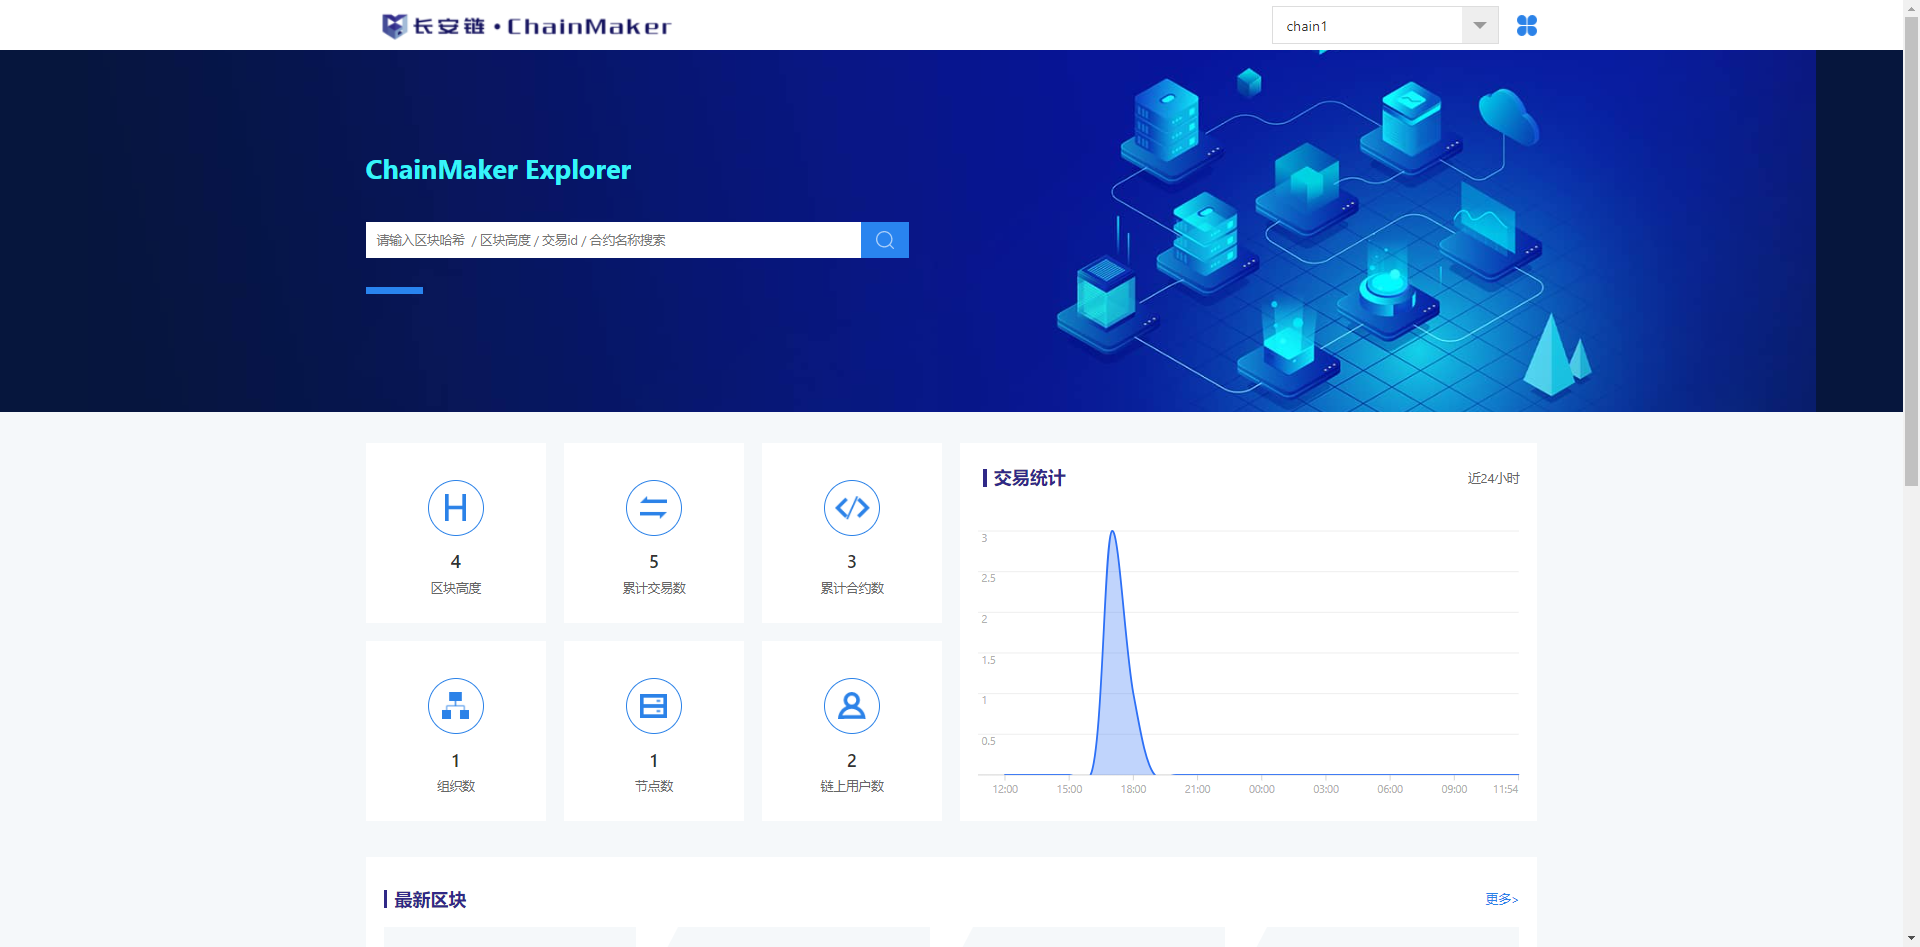The image size is (1920, 947).
Task: Click transaction count value 5
Action: 654,562
